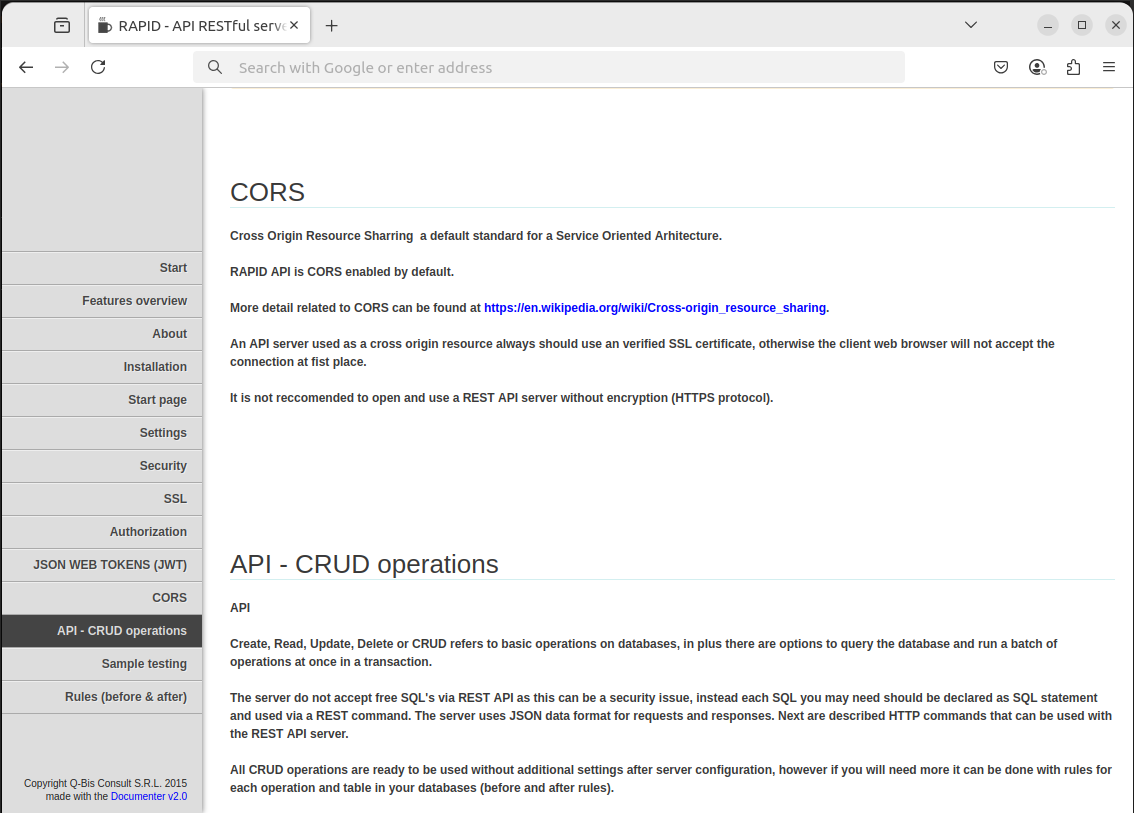Go to Authorization in sidebar
Screen dimensions: 1134x813
(102, 532)
